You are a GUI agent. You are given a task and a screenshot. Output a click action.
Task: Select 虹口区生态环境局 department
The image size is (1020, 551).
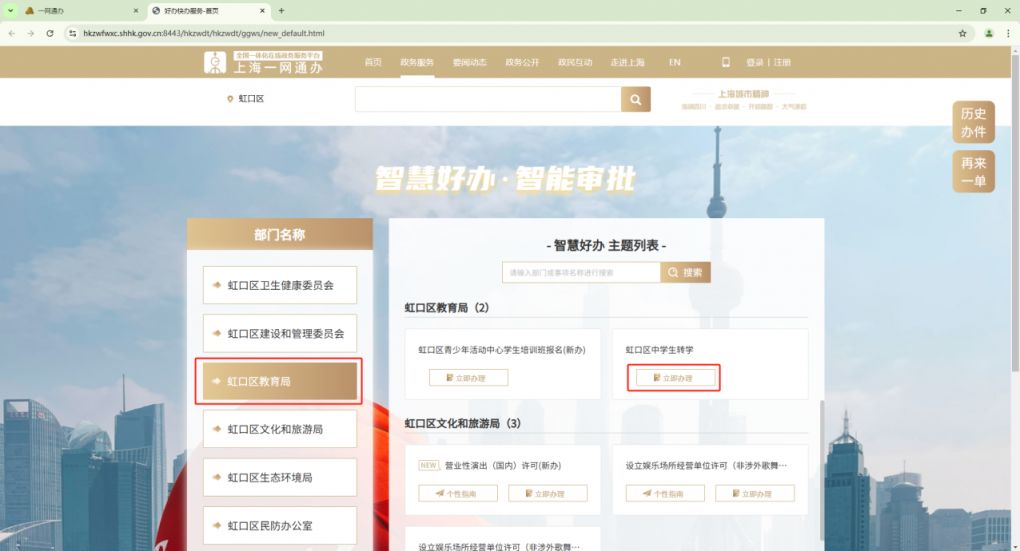[280, 477]
